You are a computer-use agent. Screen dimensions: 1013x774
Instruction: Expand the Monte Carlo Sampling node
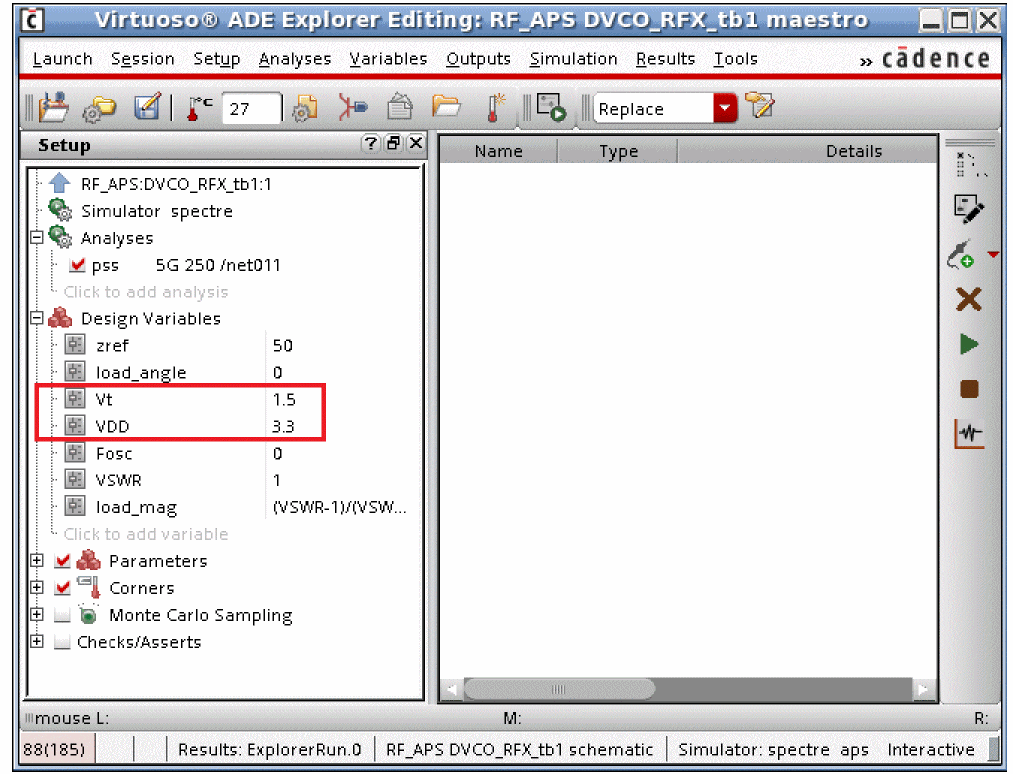coord(37,614)
